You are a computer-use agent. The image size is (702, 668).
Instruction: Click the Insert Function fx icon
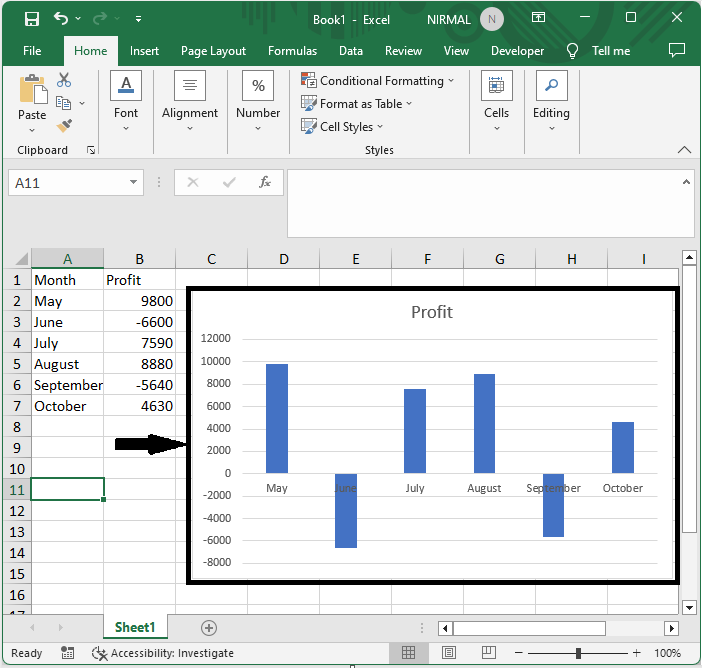pos(265,183)
